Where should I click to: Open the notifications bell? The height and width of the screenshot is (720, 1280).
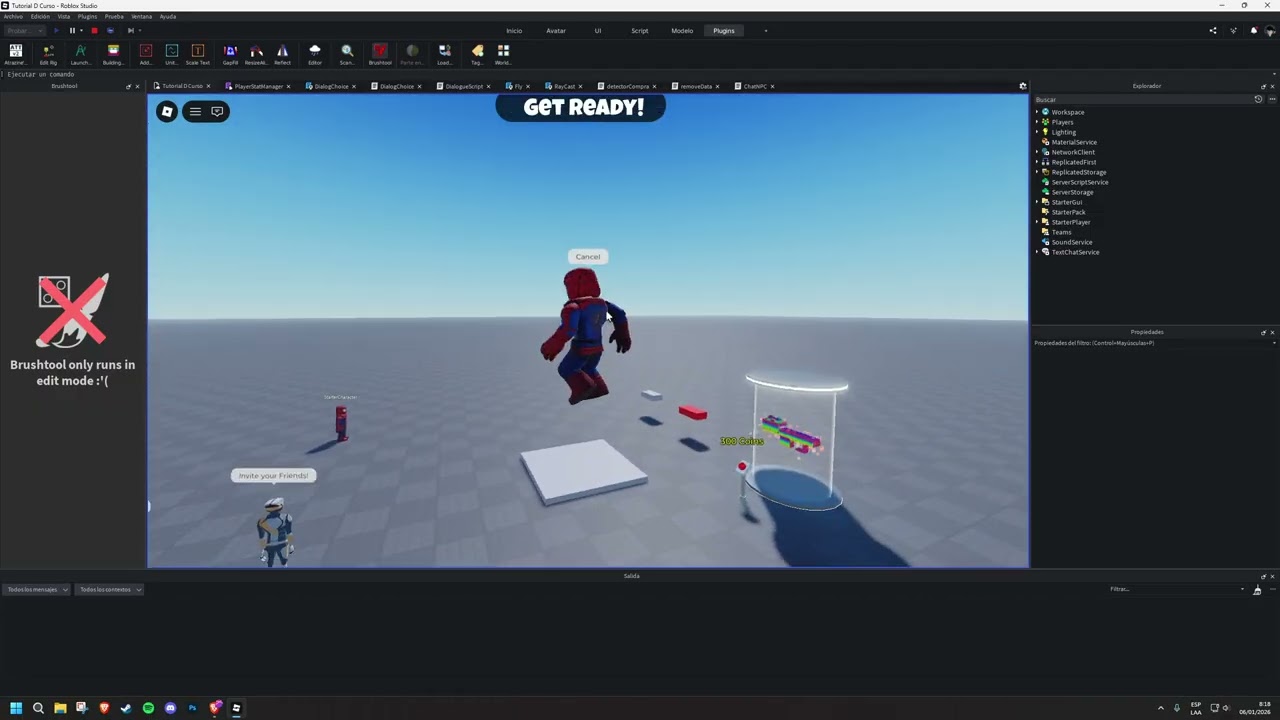[1254, 31]
